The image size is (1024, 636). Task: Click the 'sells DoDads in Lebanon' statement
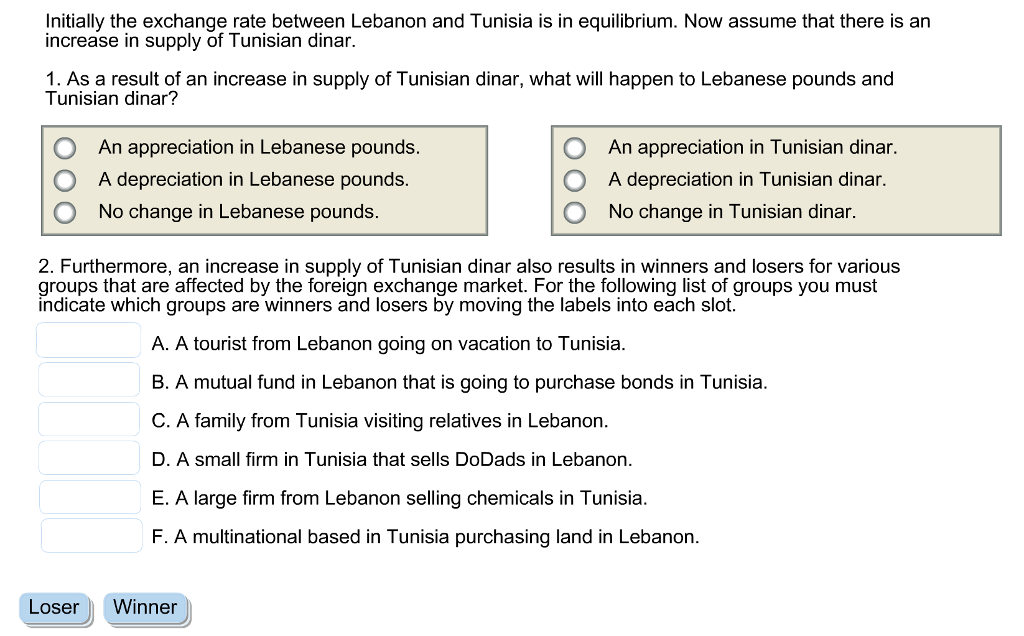[391, 460]
